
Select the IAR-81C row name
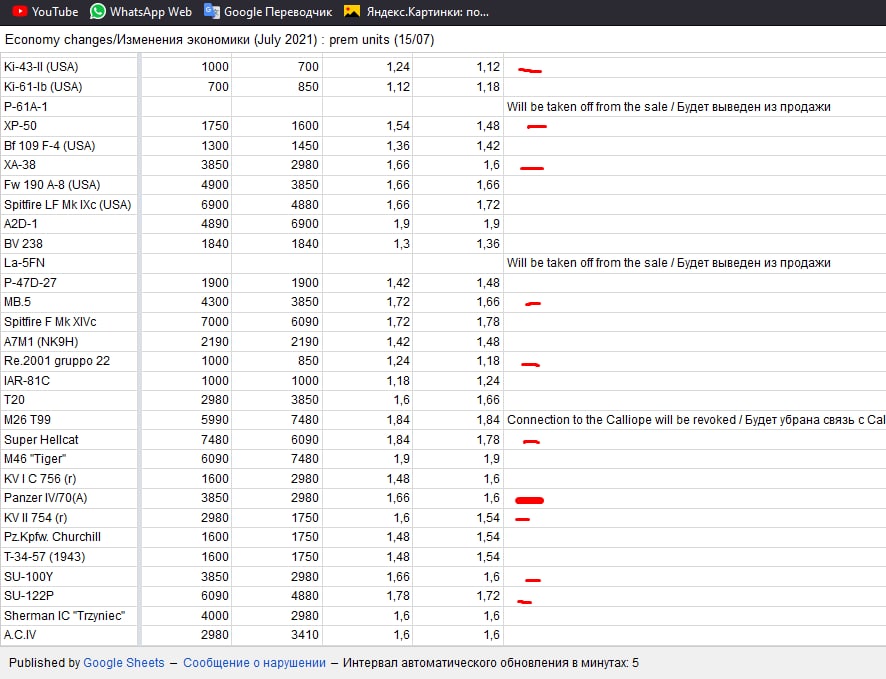27,381
